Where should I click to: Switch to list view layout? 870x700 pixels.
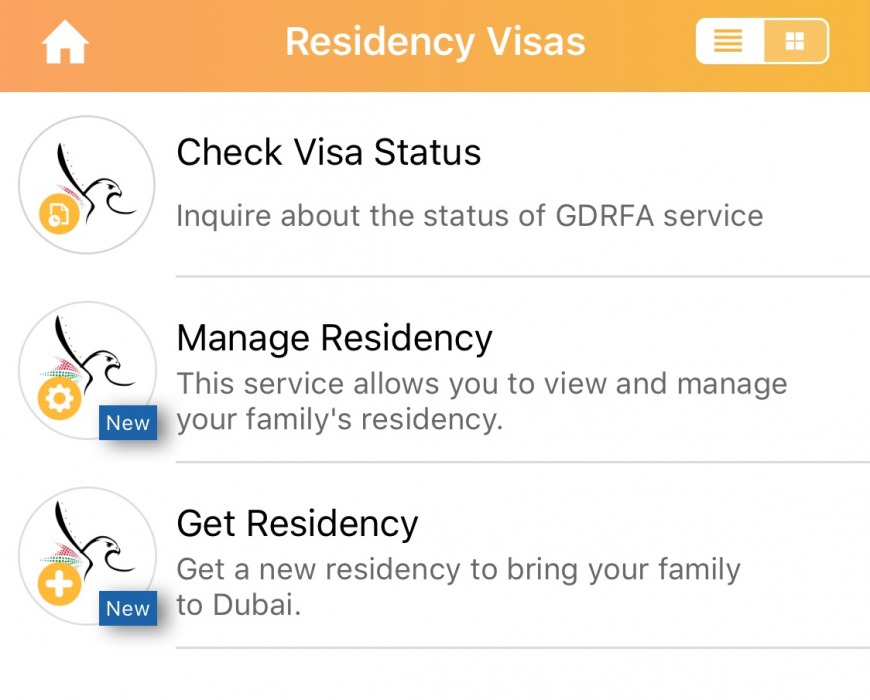(x=729, y=42)
